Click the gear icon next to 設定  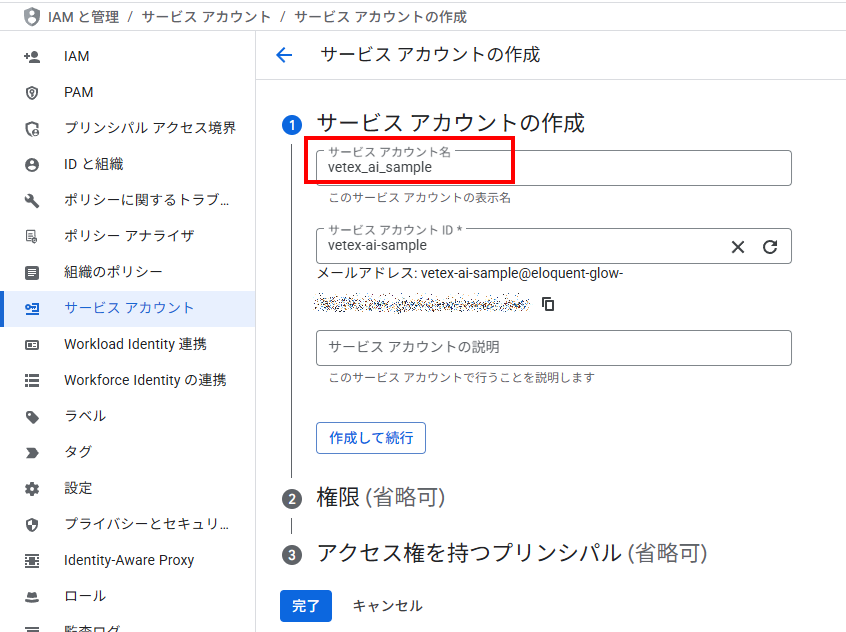pyautogui.click(x=32, y=488)
